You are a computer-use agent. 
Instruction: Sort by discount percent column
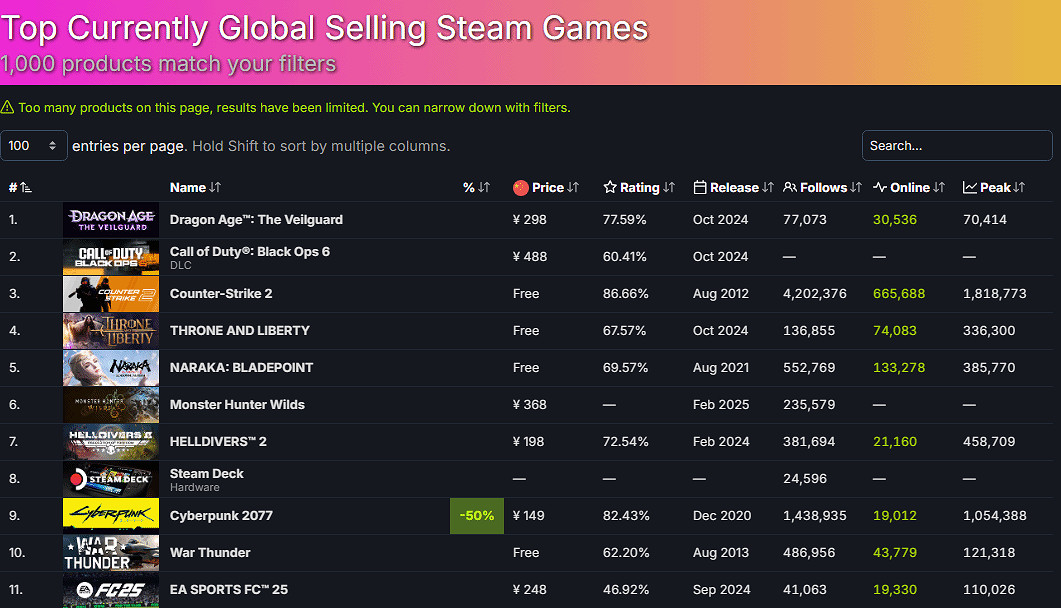click(476, 187)
